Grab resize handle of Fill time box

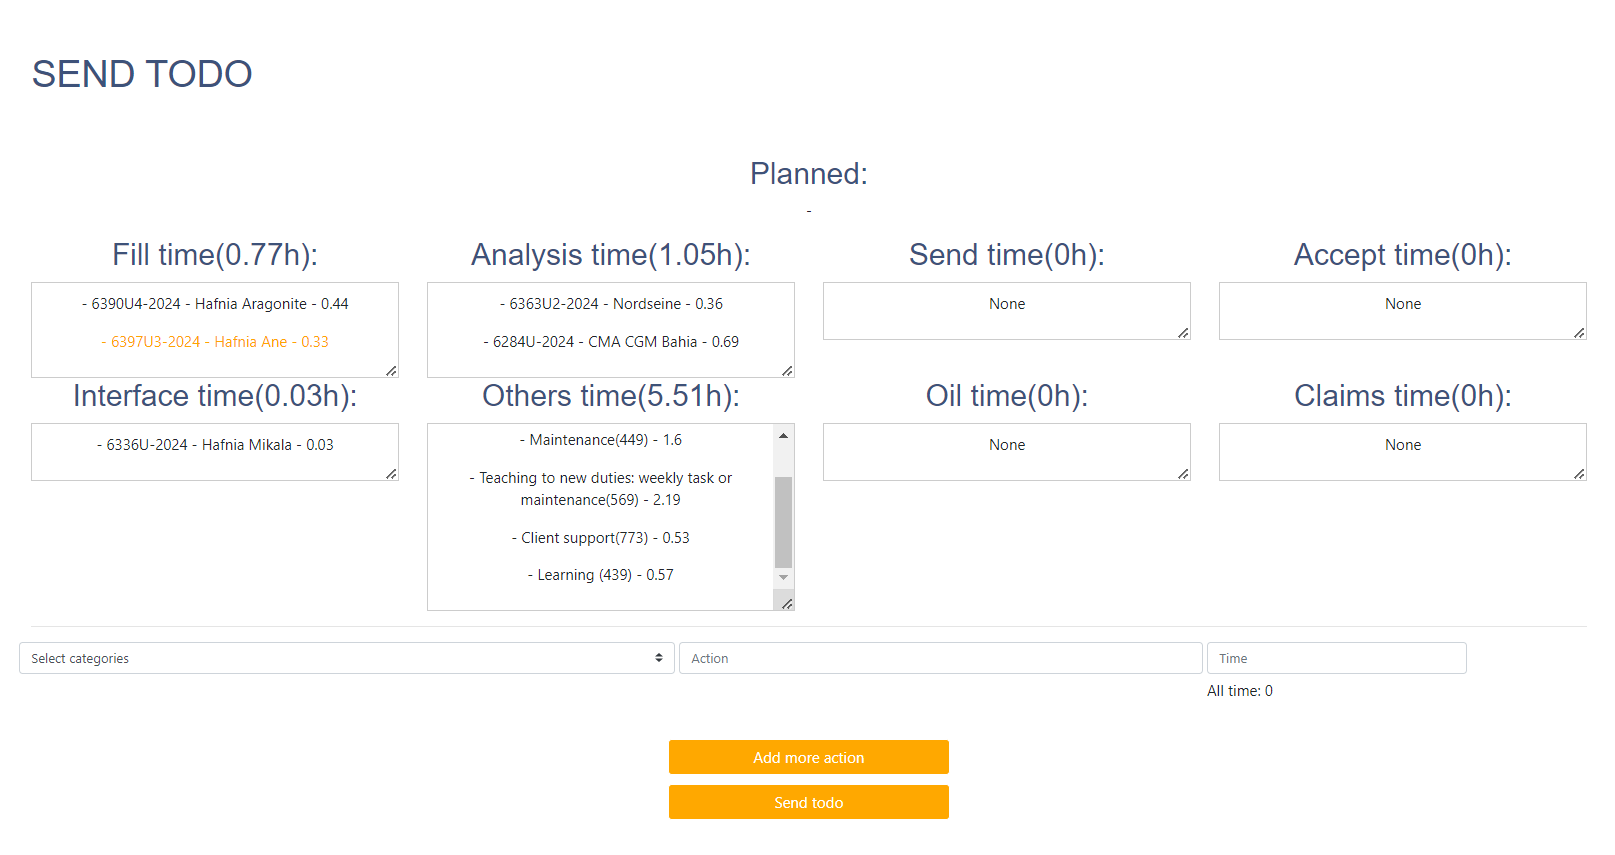pyautogui.click(x=391, y=371)
